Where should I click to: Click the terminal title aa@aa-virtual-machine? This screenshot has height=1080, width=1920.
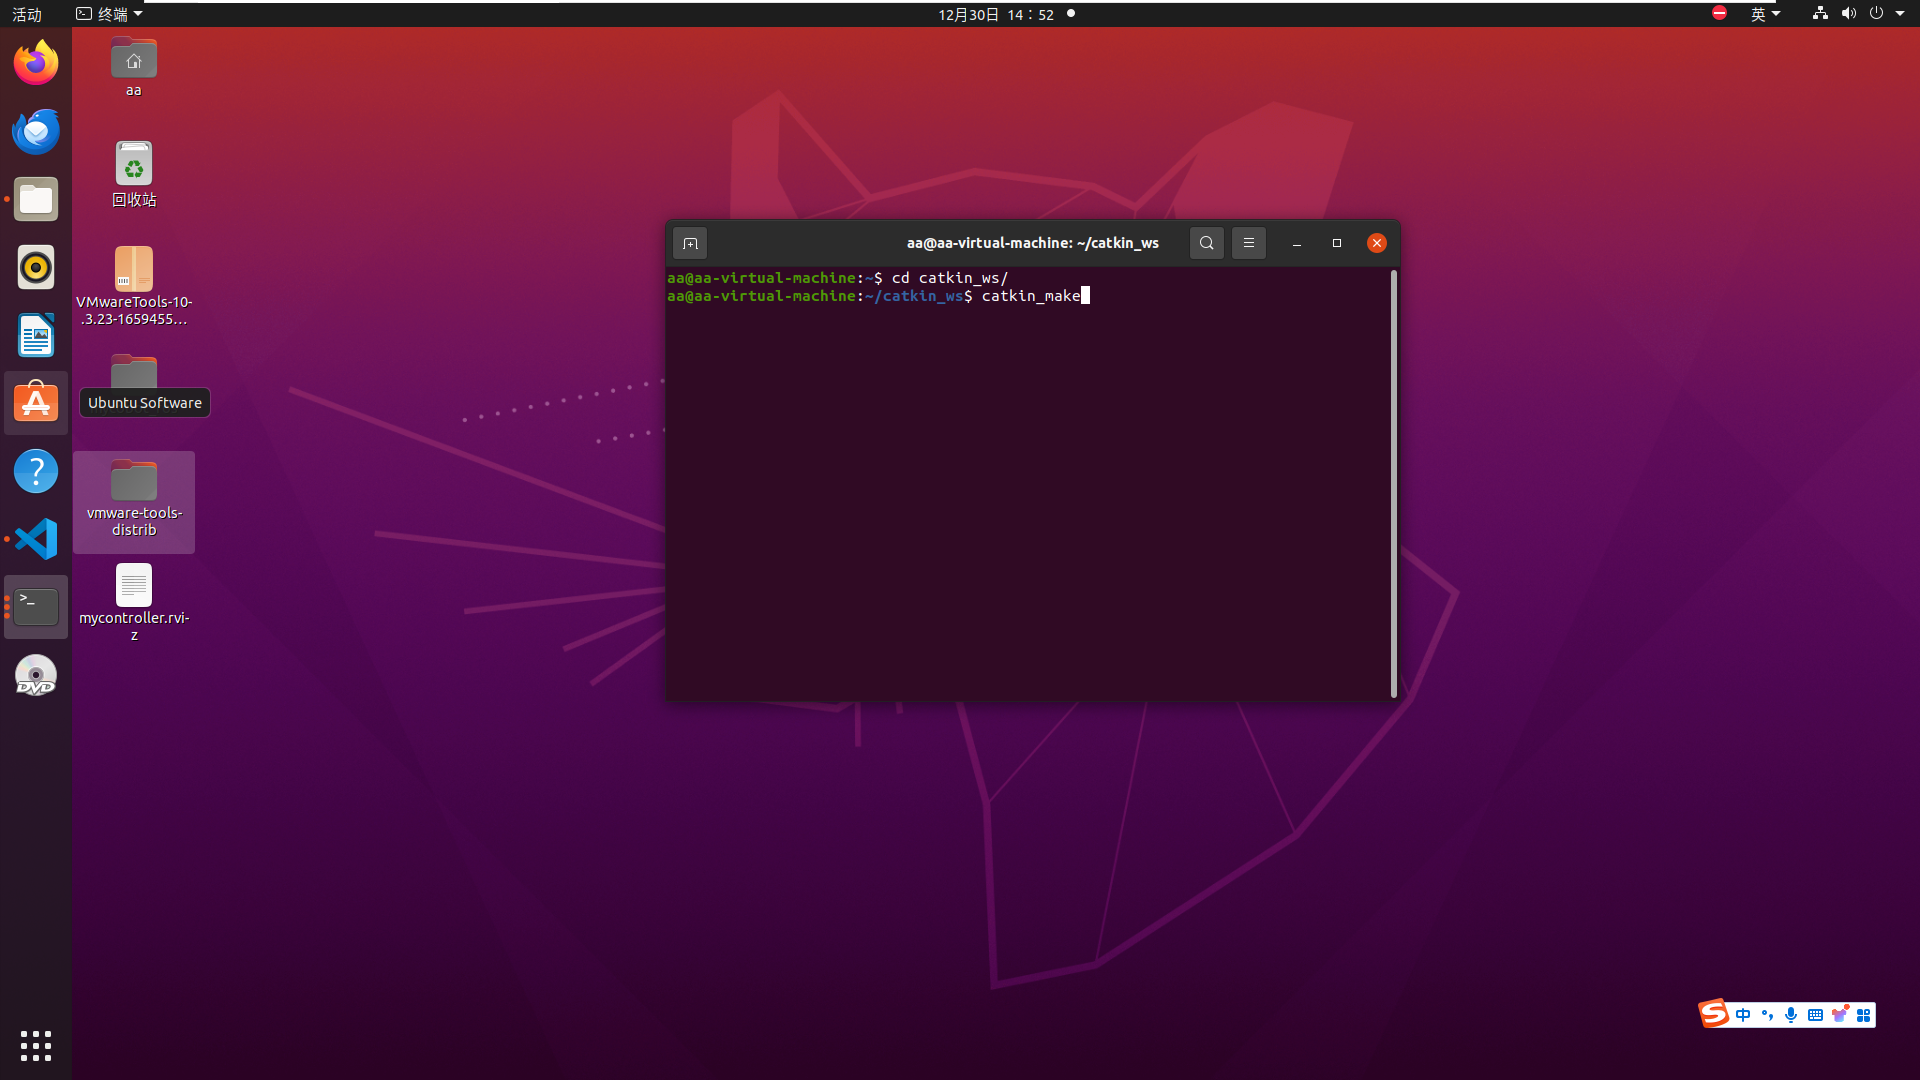click(x=1033, y=243)
